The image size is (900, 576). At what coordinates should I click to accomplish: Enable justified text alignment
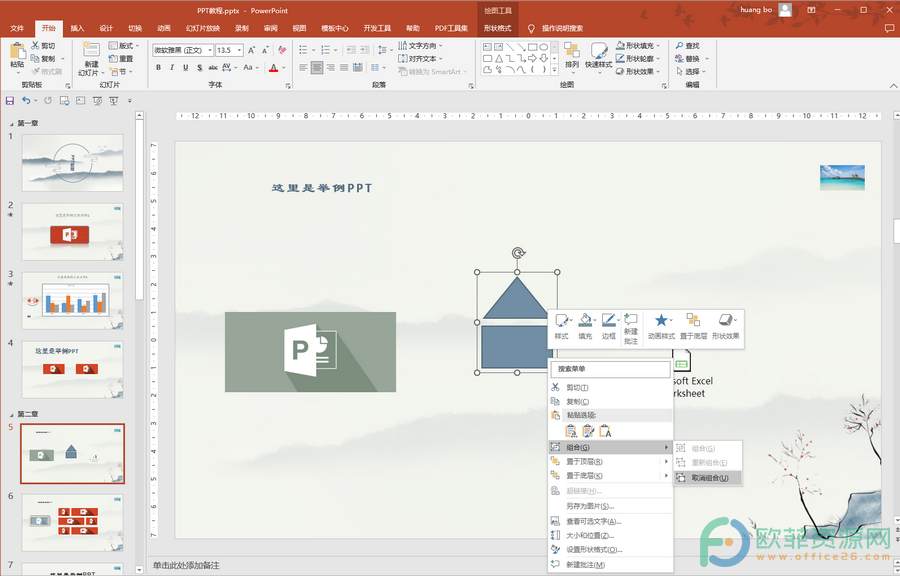click(x=344, y=68)
